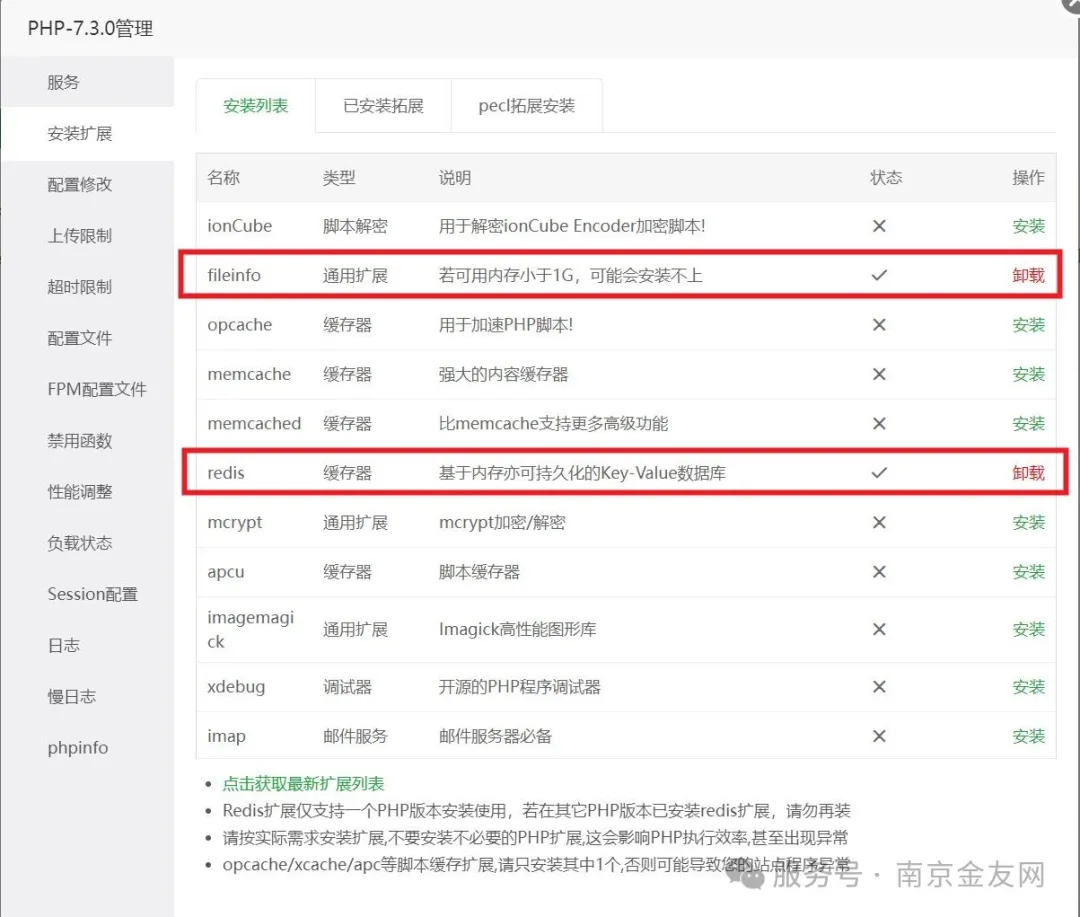This screenshot has width=1080, height=917.
Task: Click 安装 for memcached row
Action: tap(1028, 424)
